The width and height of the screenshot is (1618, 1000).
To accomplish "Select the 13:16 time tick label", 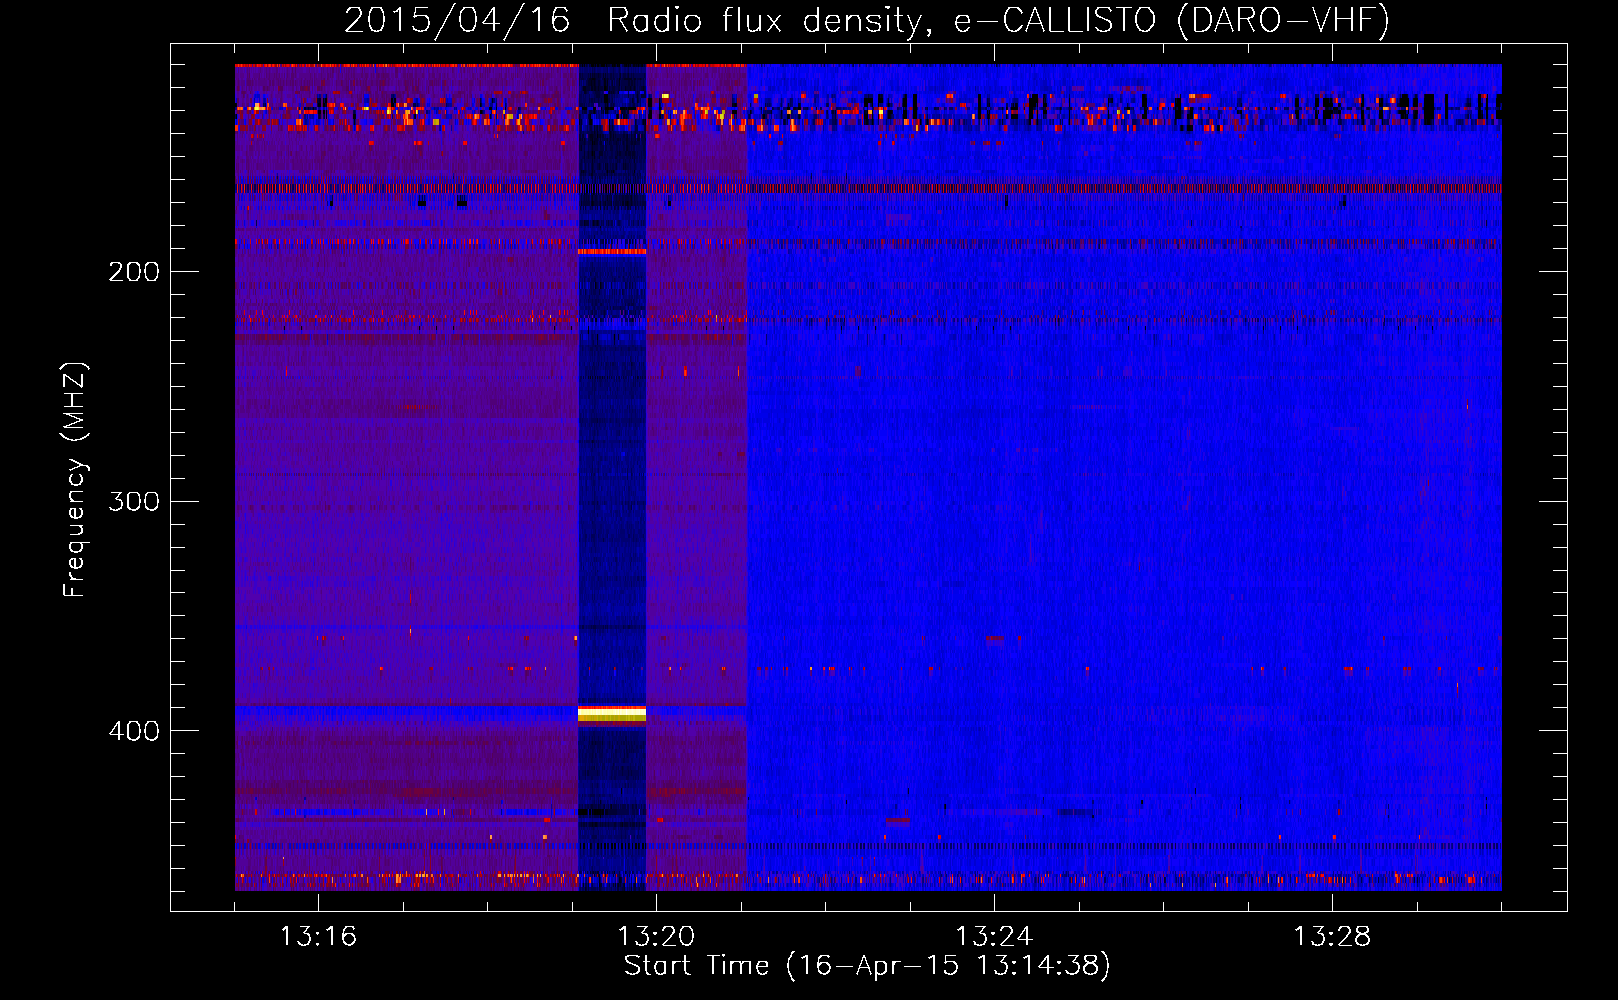I will coord(318,937).
